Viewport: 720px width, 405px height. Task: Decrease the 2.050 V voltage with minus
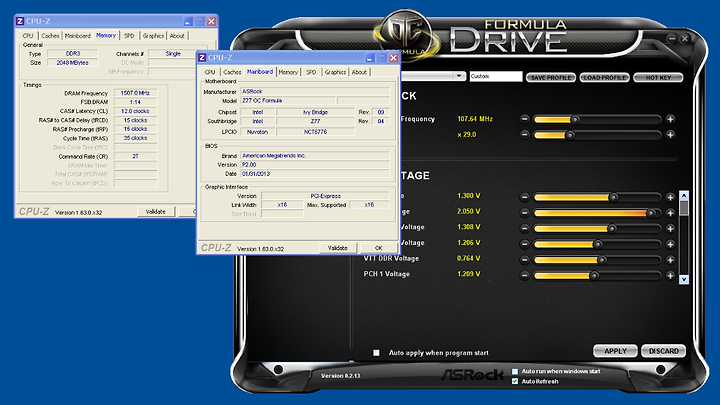pos(525,213)
